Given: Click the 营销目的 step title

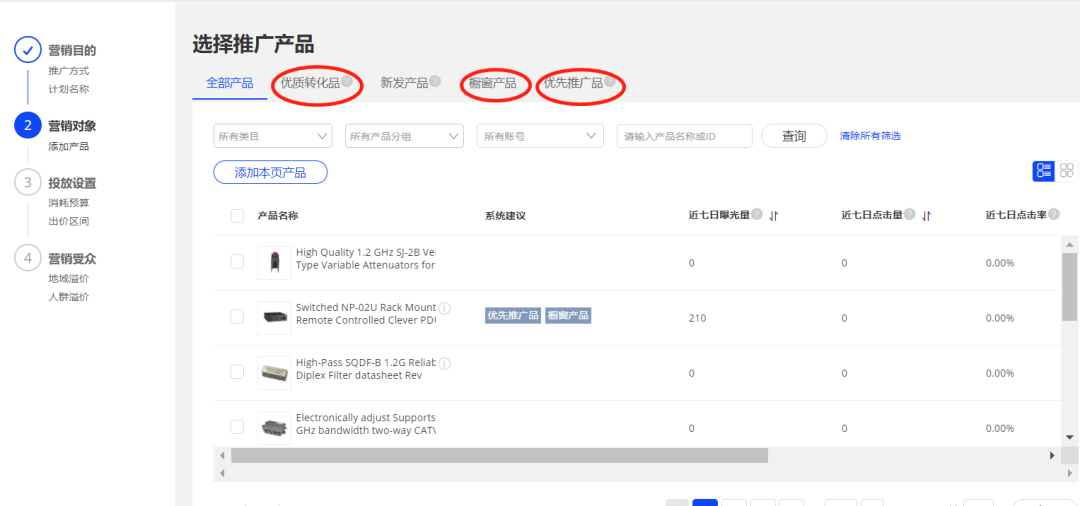Looking at the screenshot, I should (x=72, y=50).
